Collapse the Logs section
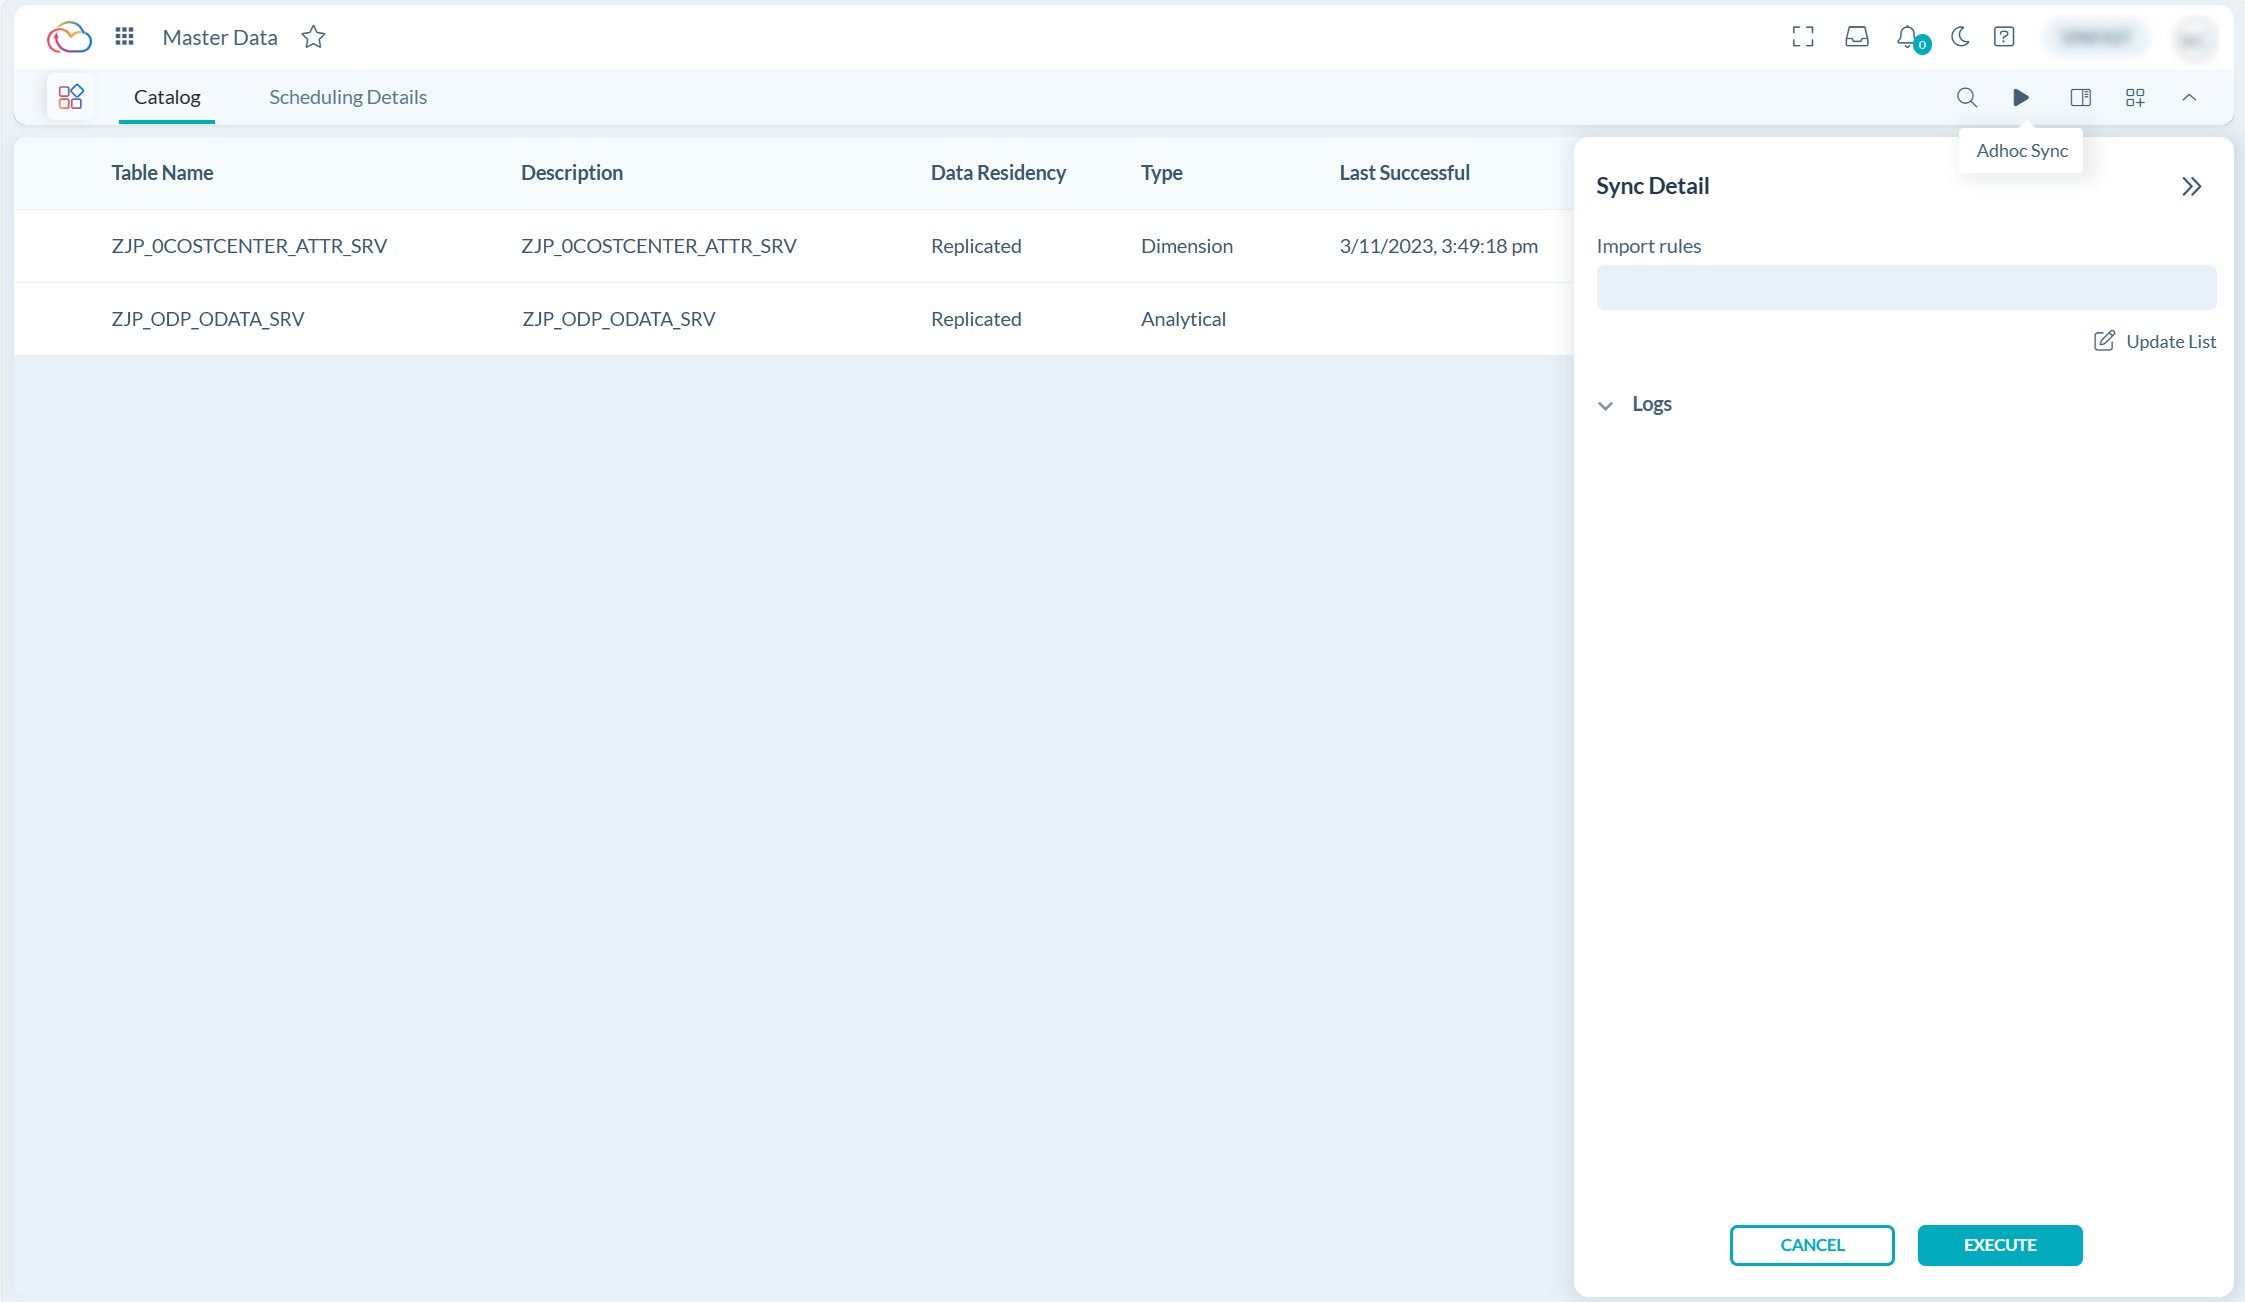 click(1606, 404)
